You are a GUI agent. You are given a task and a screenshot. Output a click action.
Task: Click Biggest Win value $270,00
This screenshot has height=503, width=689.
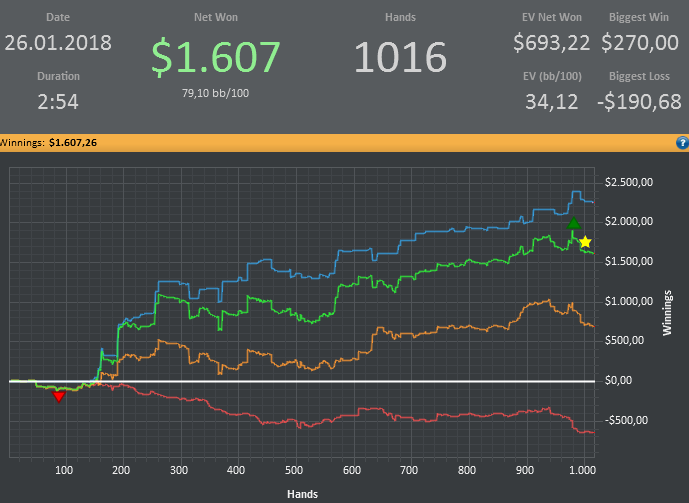[640, 43]
